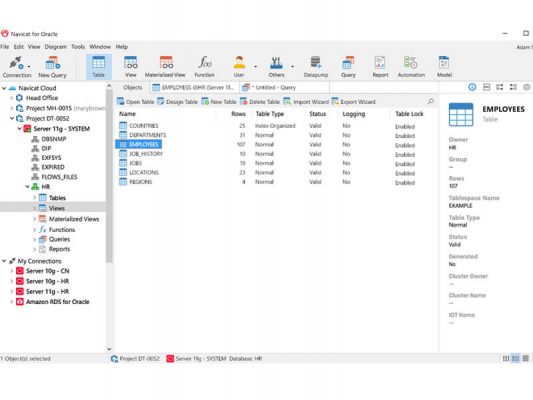This screenshot has height=400, width=533.
Task: Click the large EMPLOYEES table icon
Action: coord(461,115)
